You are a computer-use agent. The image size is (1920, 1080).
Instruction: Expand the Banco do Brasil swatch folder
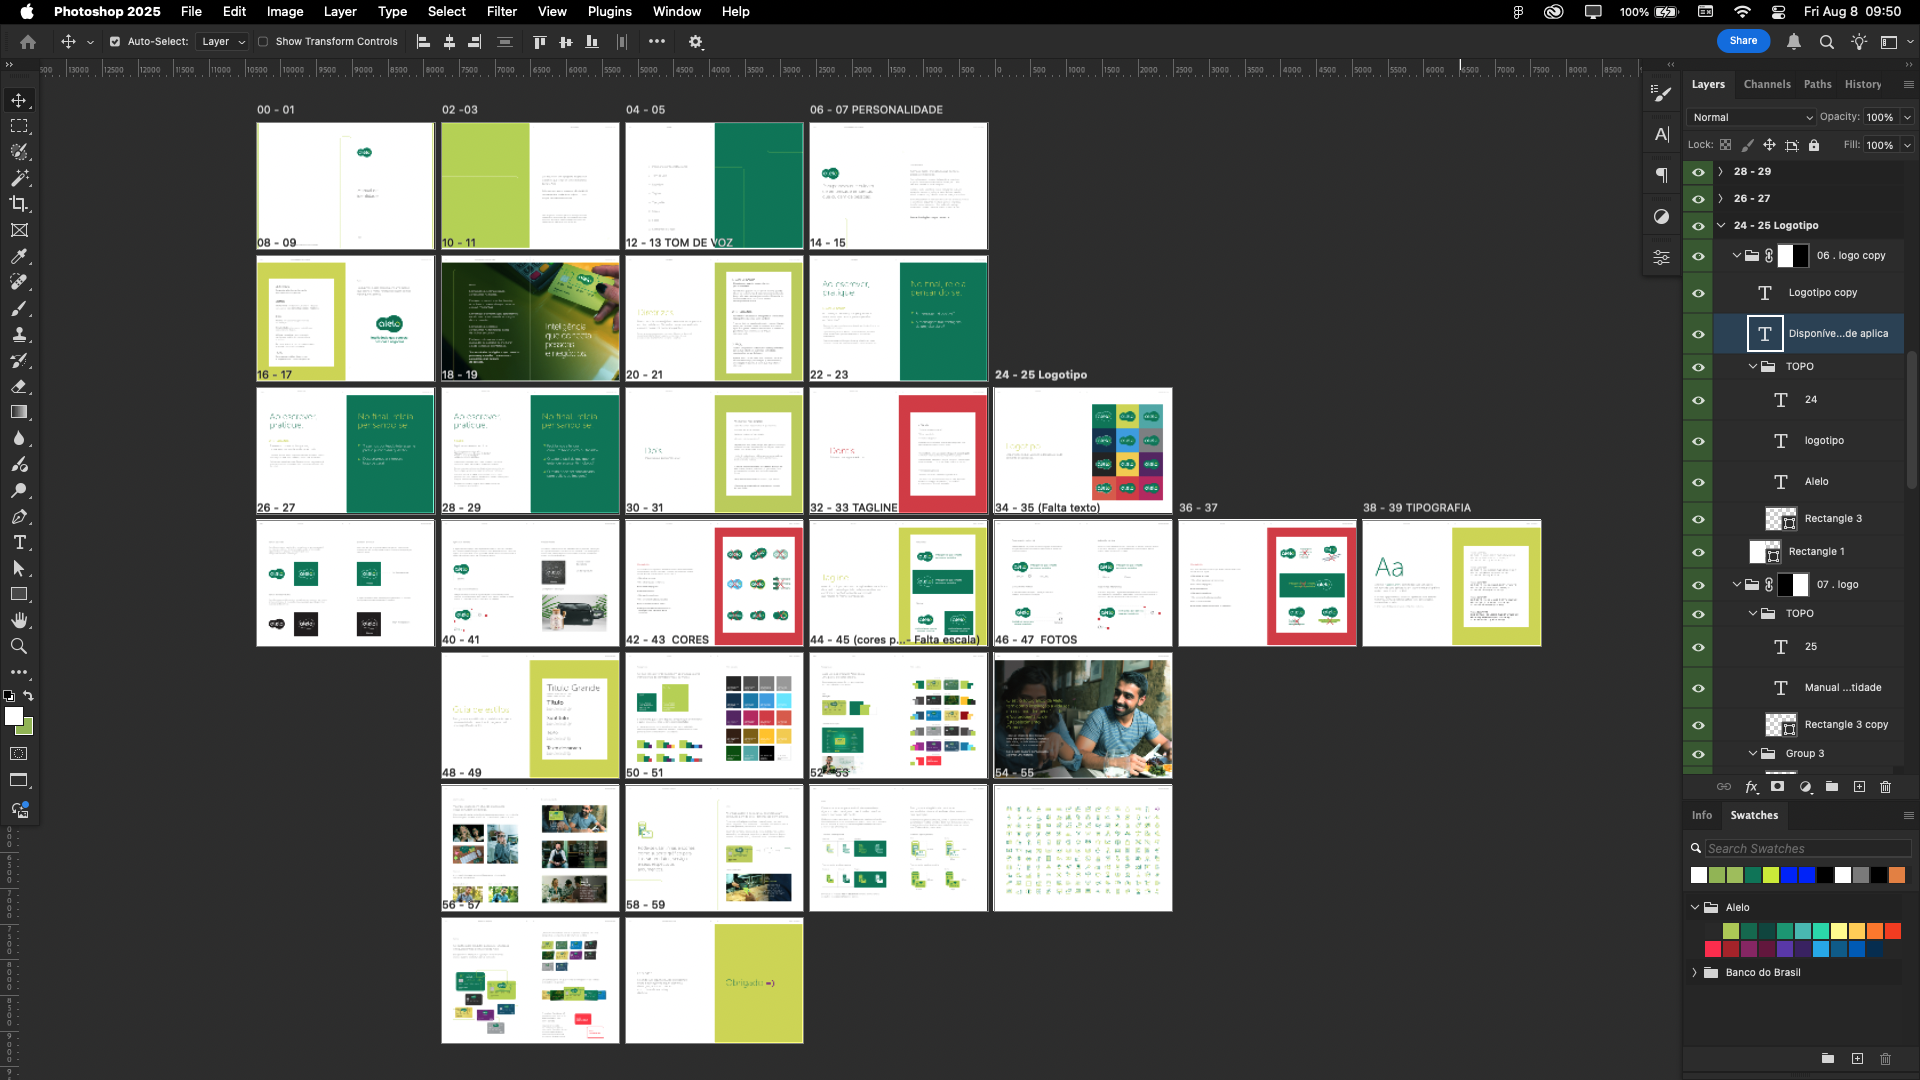[1695, 972]
